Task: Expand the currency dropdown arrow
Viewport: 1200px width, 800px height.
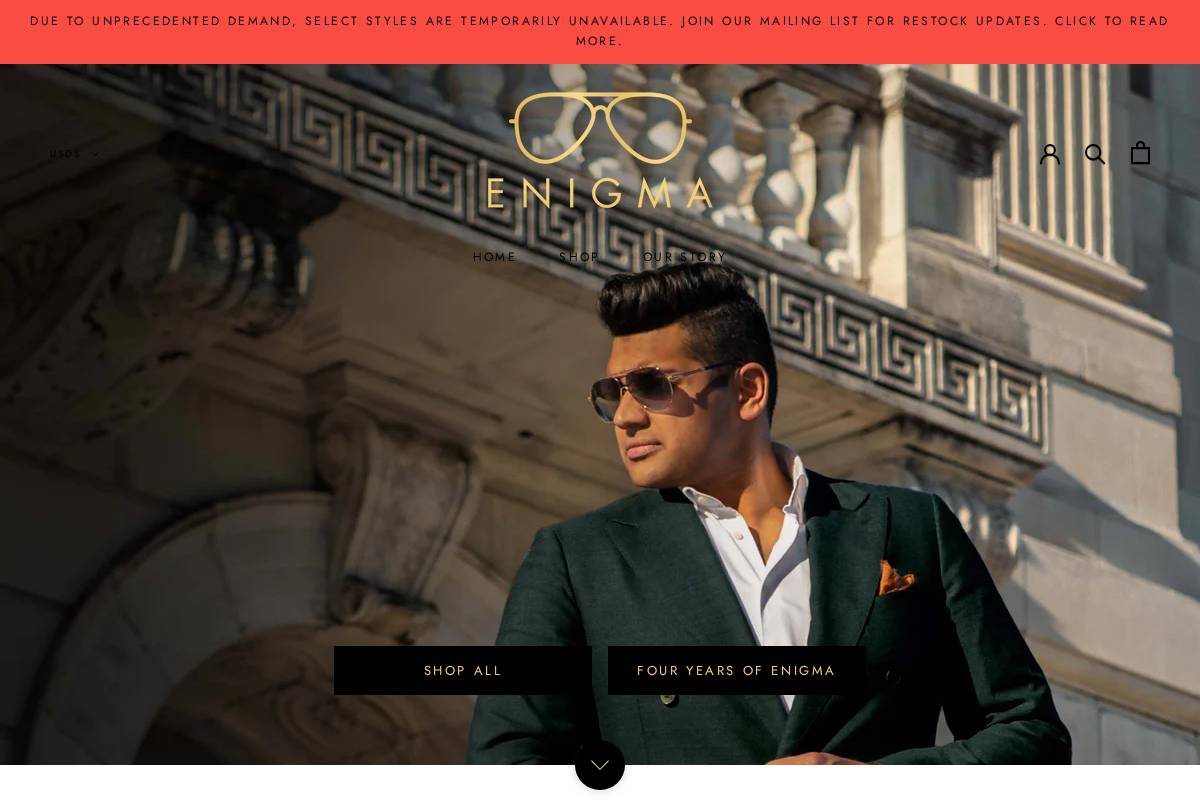Action: click(95, 154)
